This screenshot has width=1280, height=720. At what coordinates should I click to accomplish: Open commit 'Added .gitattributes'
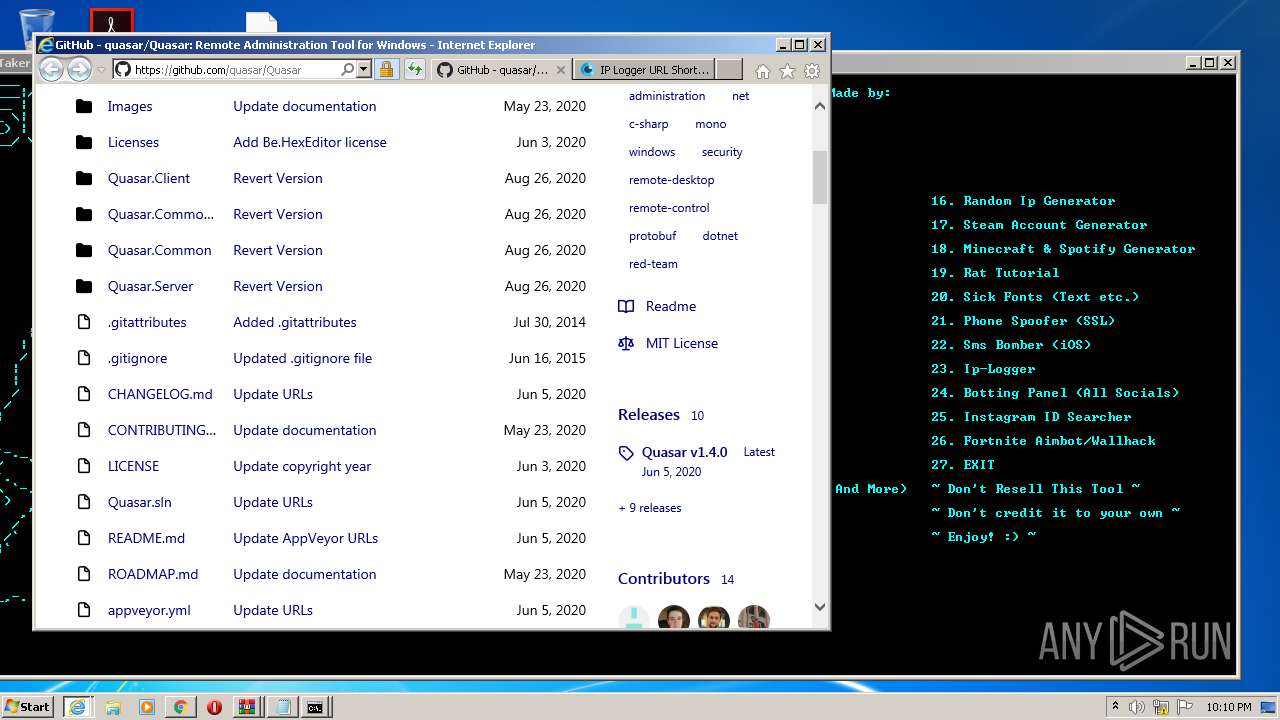pos(295,322)
